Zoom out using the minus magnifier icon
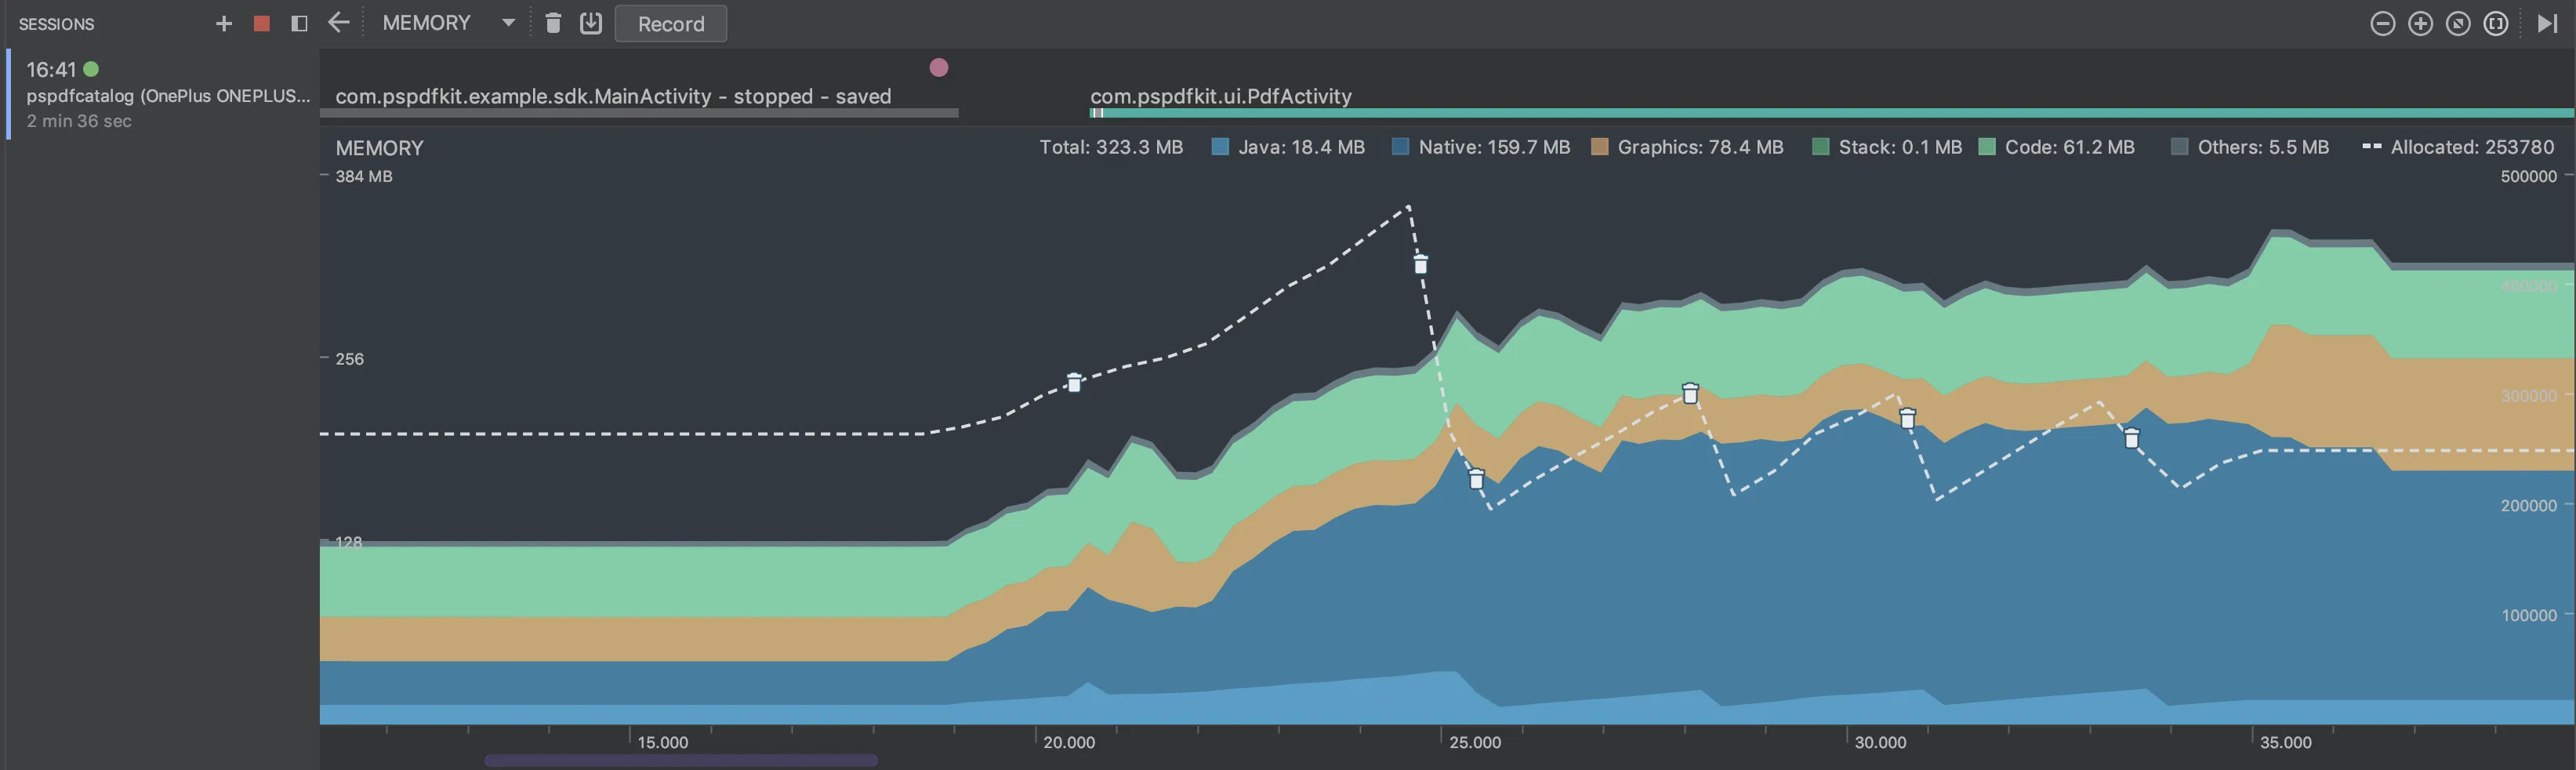Image resolution: width=2576 pixels, height=770 pixels. [2383, 22]
